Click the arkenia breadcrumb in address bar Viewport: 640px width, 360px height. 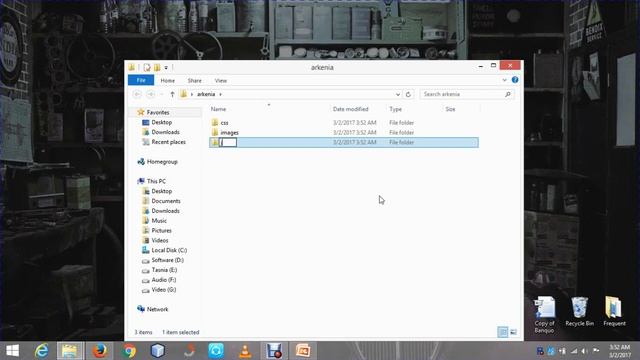coord(206,94)
